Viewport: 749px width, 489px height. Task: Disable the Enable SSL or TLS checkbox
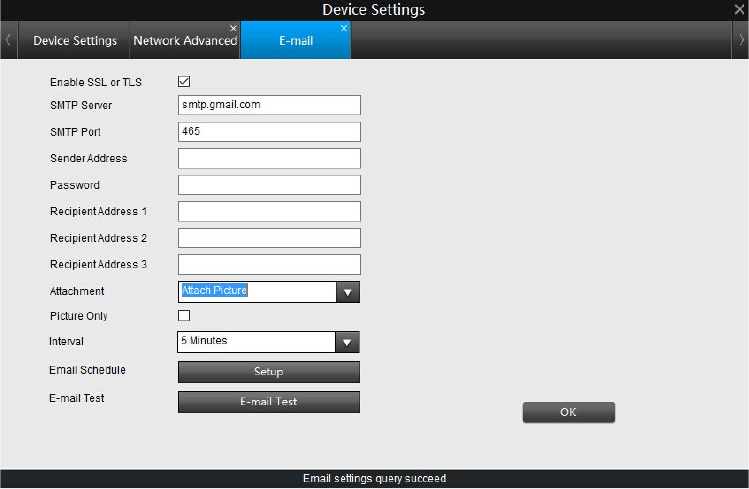click(x=184, y=82)
